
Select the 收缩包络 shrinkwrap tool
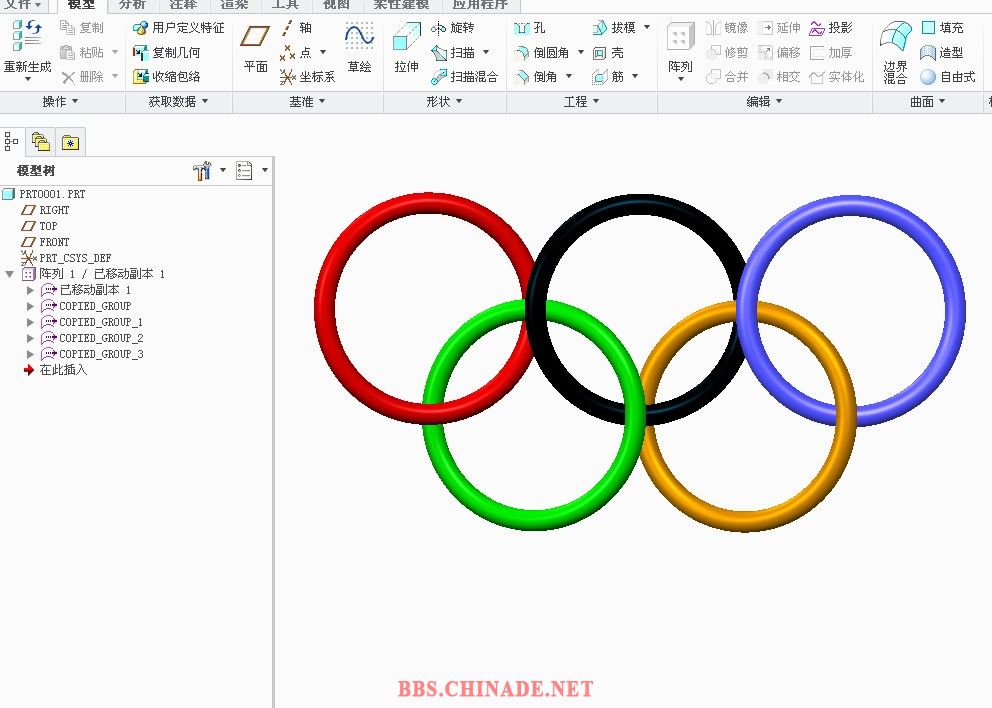[x=166, y=77]
